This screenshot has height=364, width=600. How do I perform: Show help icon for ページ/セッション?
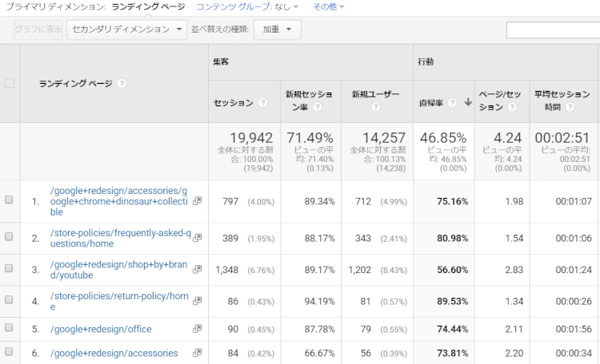512,107
